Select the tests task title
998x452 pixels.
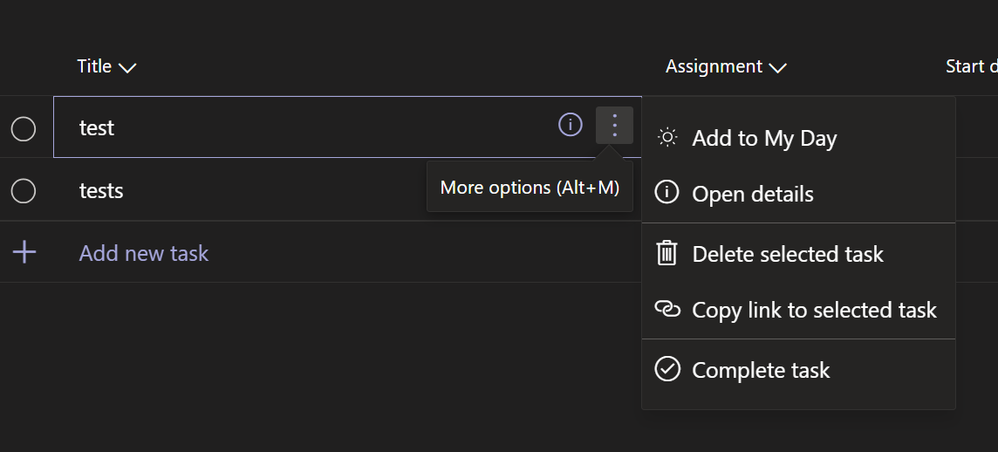101,190
